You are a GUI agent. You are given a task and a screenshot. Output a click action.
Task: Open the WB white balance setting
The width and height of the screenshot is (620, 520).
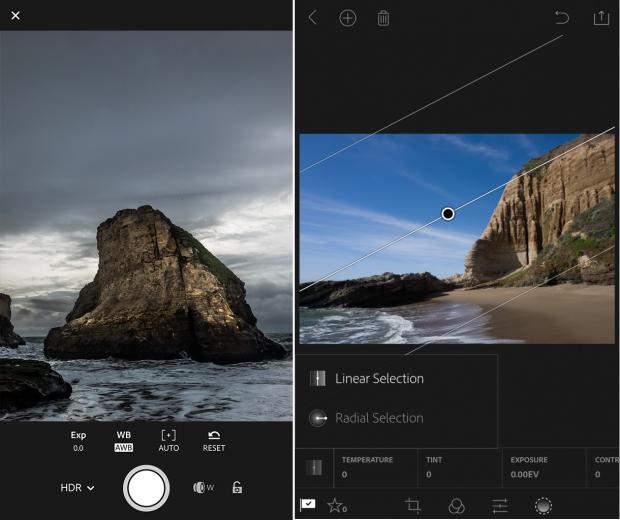[x=124, y=441]
